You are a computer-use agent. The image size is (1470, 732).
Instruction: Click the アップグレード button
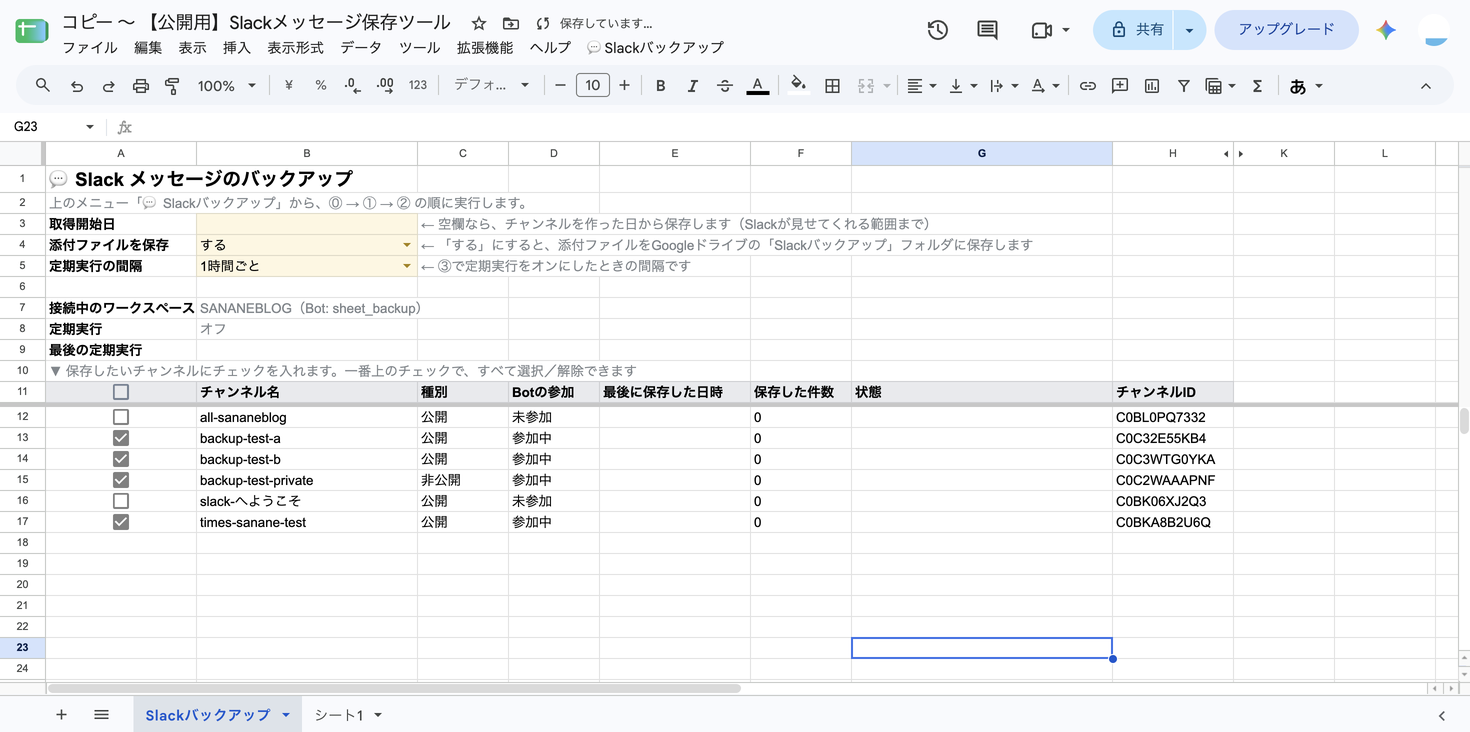pos(1286,30)
